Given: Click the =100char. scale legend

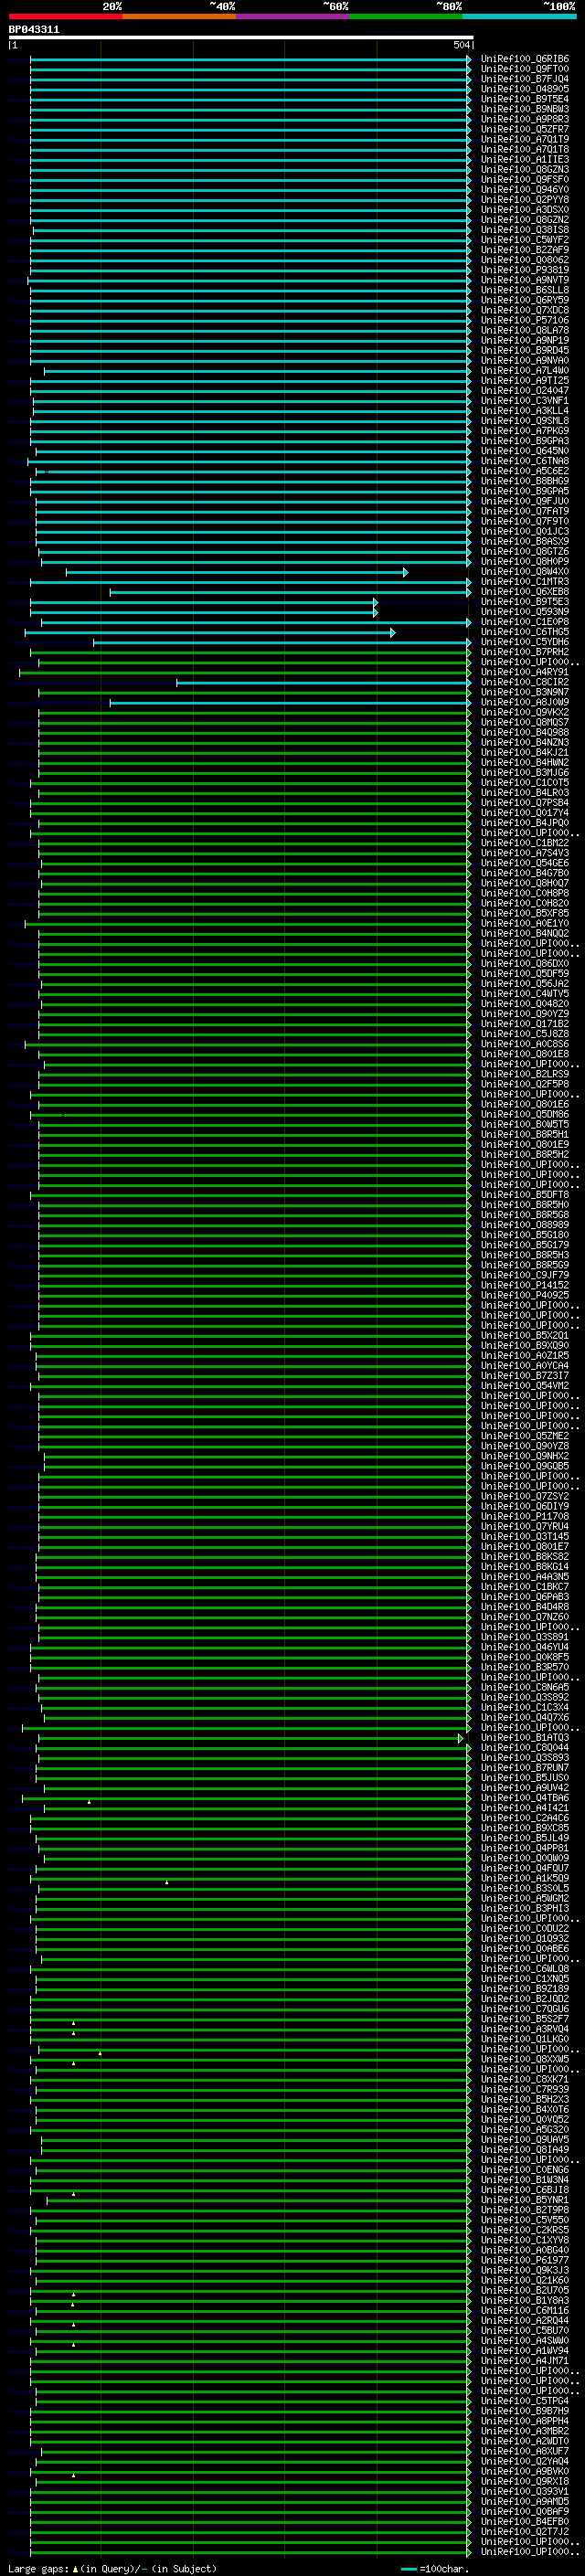Looking at the screenshot, I should click(436, 2569).
